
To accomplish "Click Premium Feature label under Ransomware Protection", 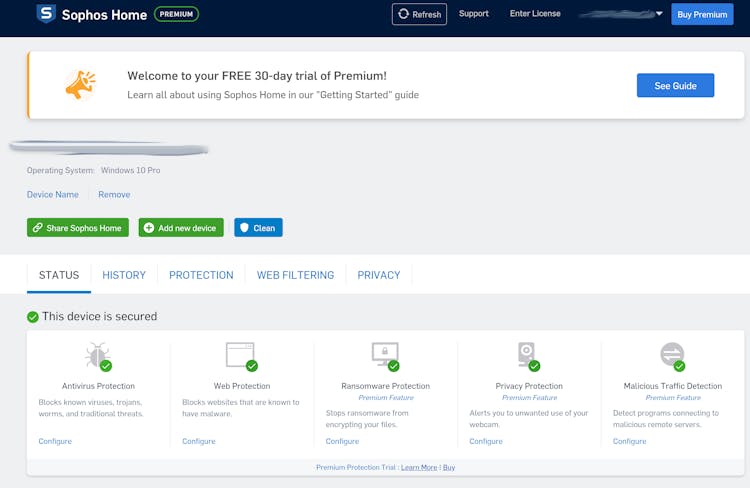I will point(386,398).
